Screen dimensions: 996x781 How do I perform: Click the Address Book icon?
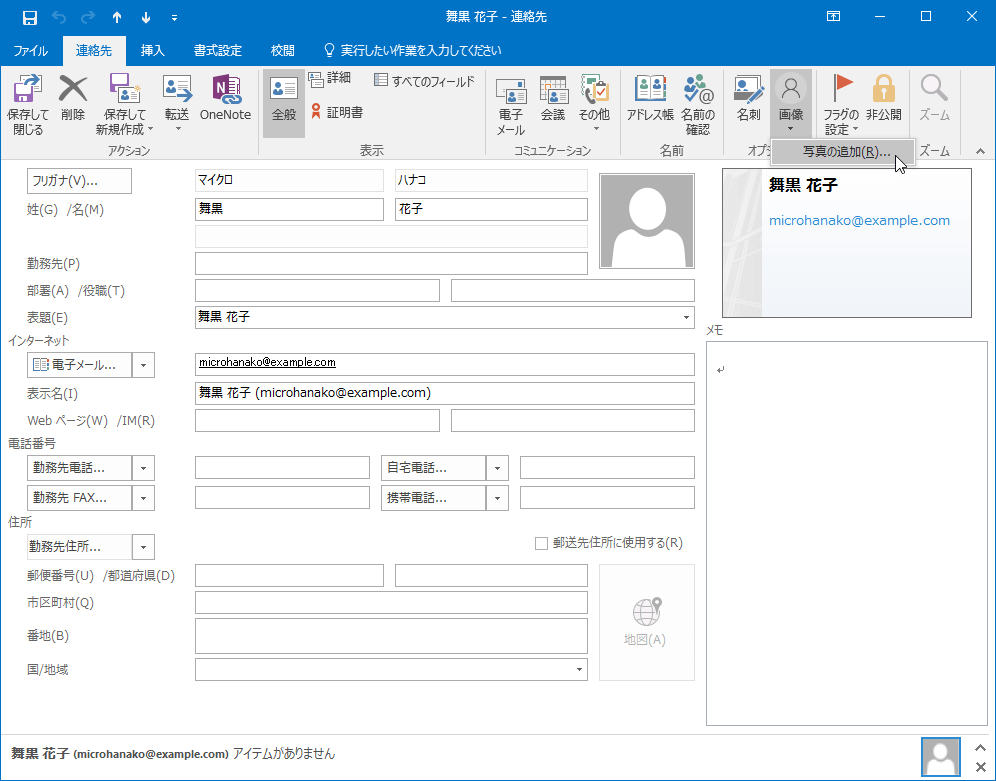pos(650,99)
